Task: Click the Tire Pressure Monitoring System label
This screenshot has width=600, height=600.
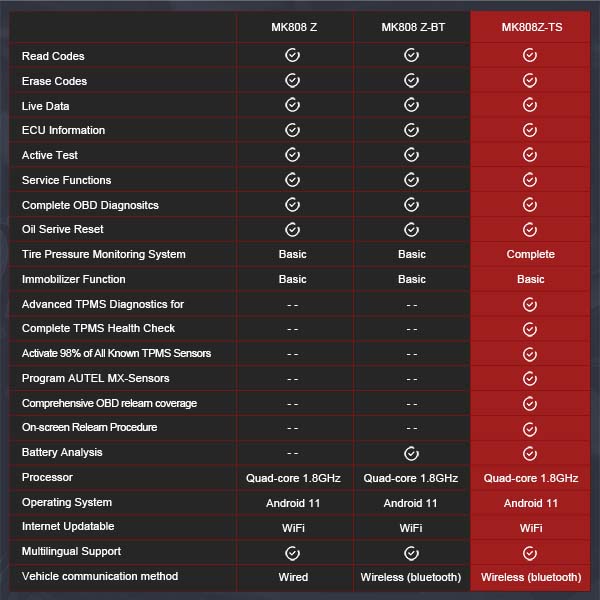Action: 104,254
